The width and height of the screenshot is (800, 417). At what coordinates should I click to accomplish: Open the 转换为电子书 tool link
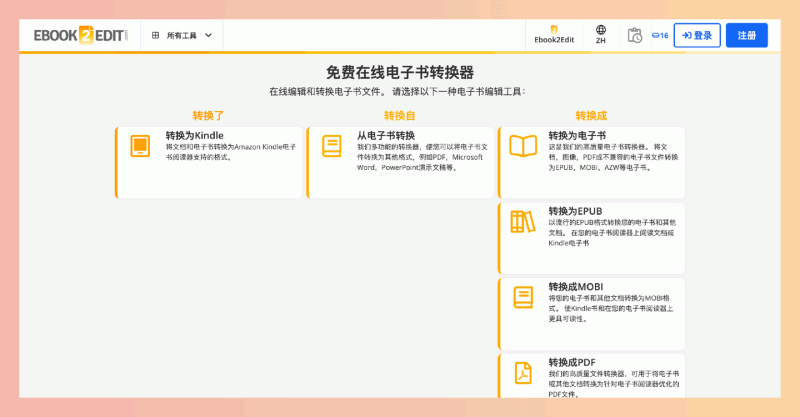[x=577, y=135]
